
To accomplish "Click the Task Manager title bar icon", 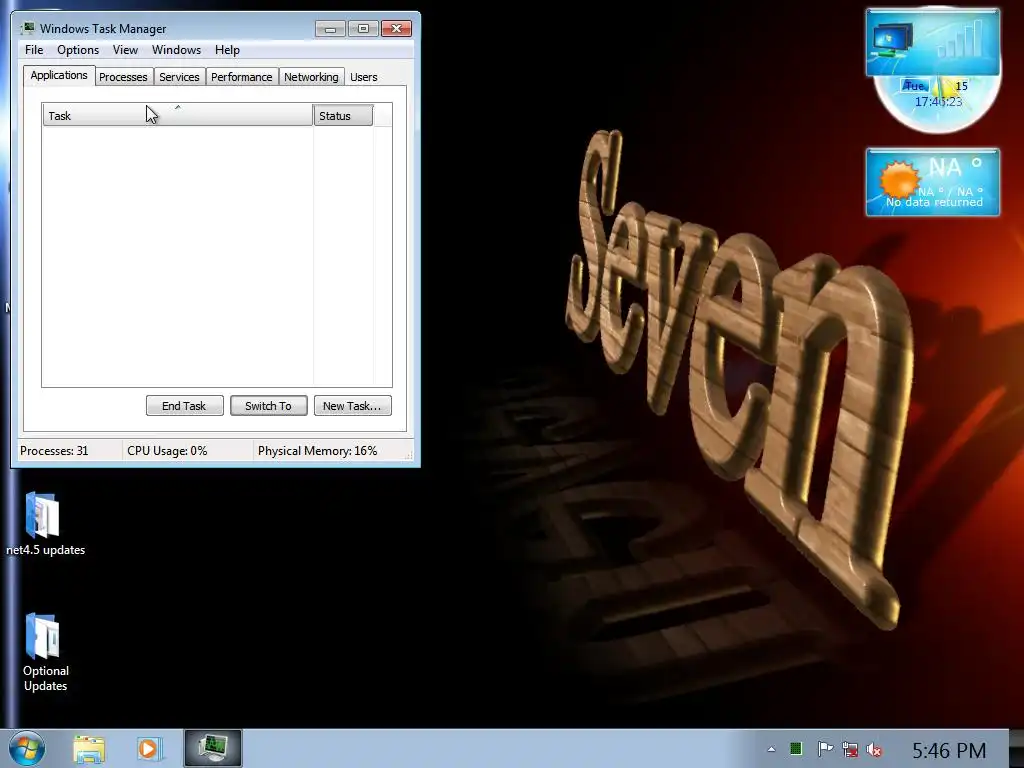I will point(27,28).
